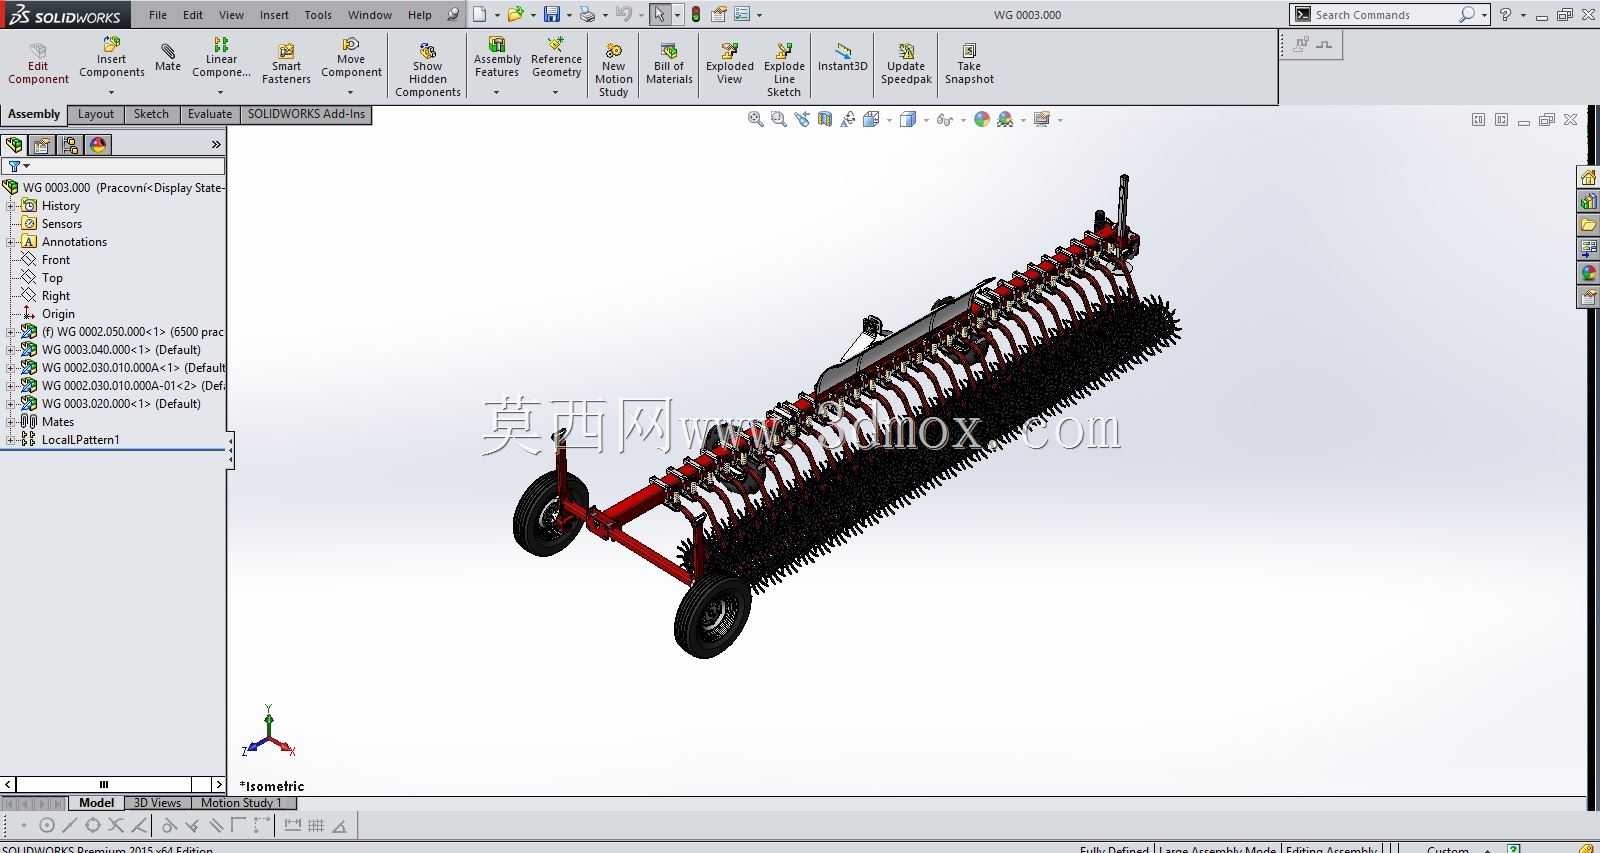Launch Smart Fasteners
This screenshot has height=853, width=1600.
[286, 64]
